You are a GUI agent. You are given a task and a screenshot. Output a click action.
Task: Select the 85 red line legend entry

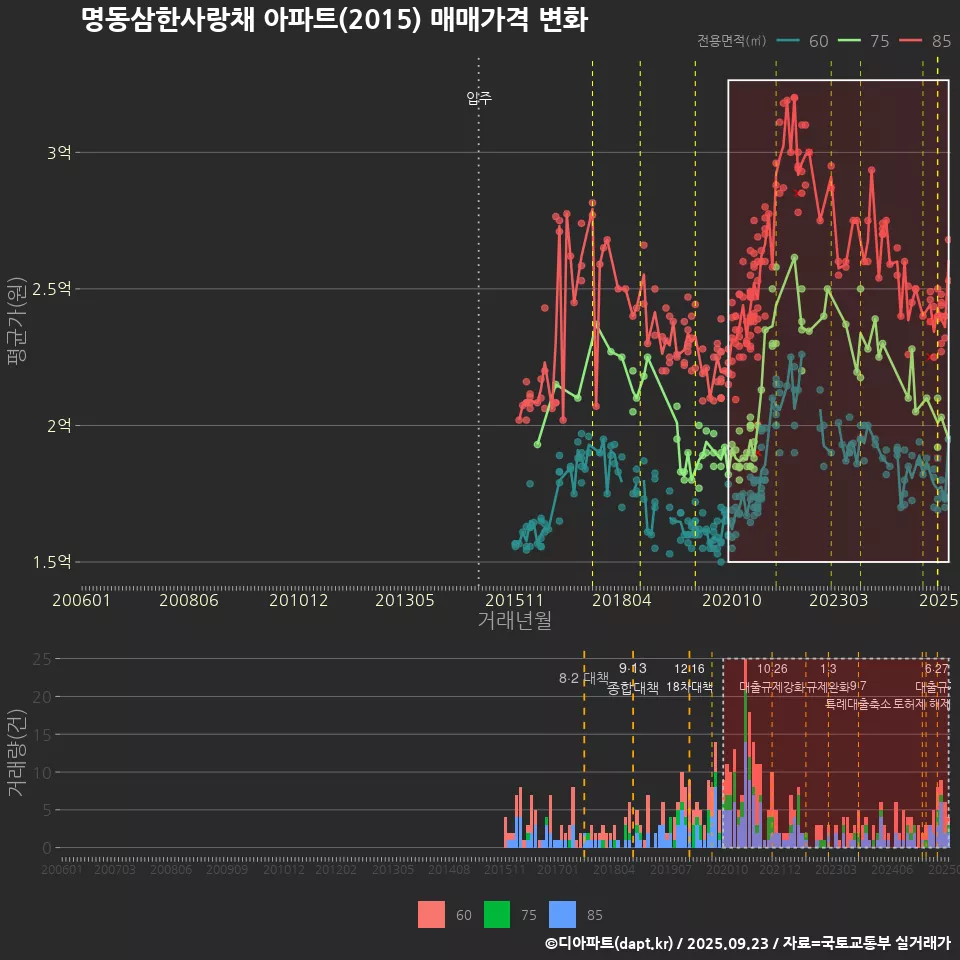coord(925,41)
